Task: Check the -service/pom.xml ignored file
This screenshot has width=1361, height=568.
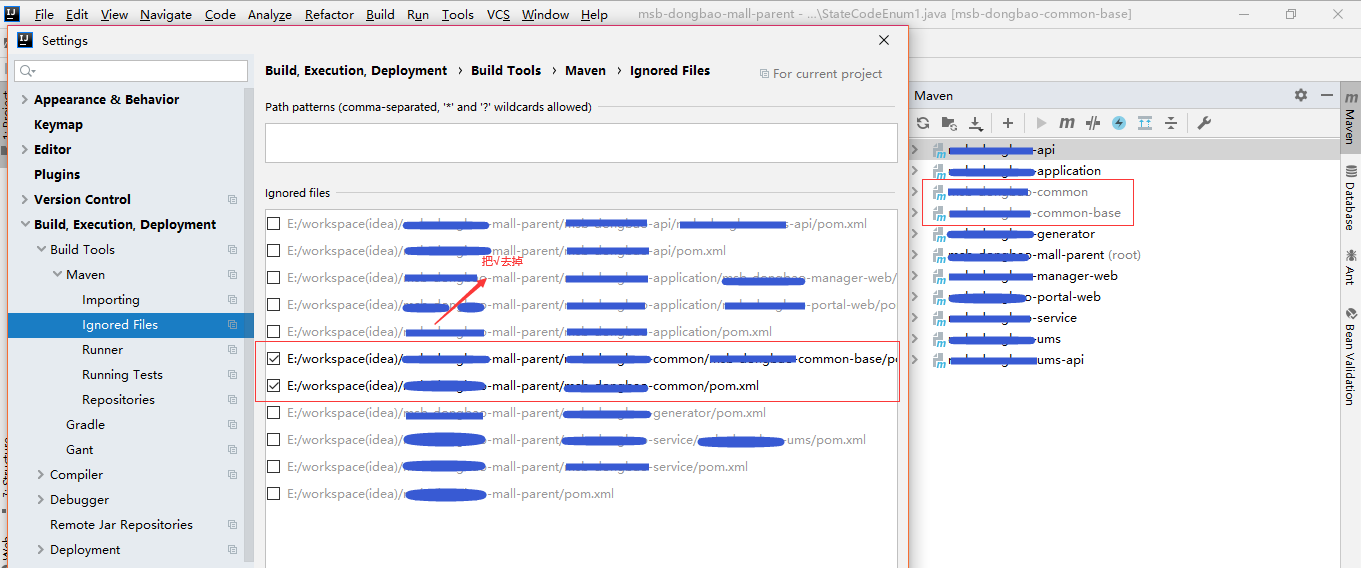Action: click(x=273, y=466)
